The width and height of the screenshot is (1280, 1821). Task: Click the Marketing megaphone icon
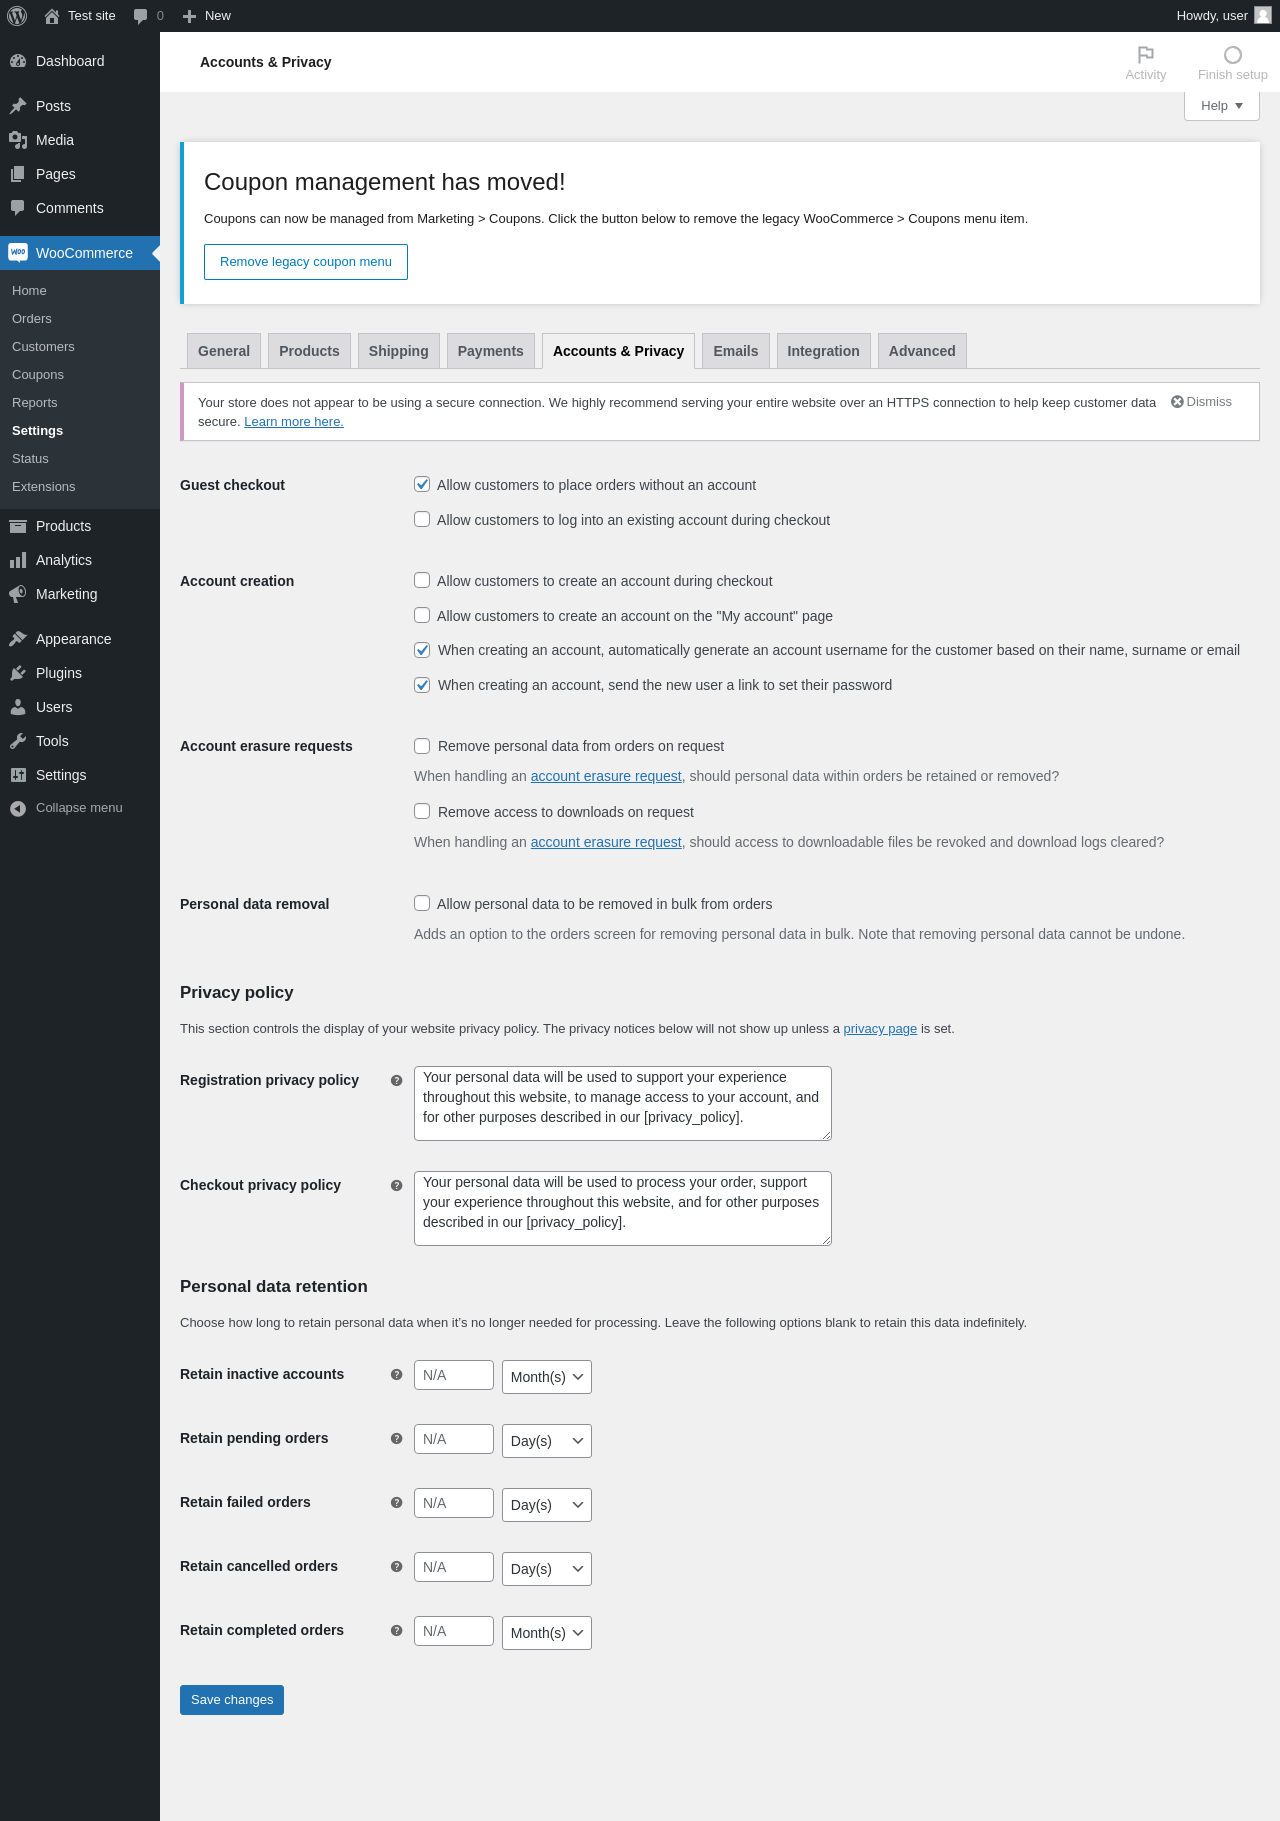[x=18, y=594]
